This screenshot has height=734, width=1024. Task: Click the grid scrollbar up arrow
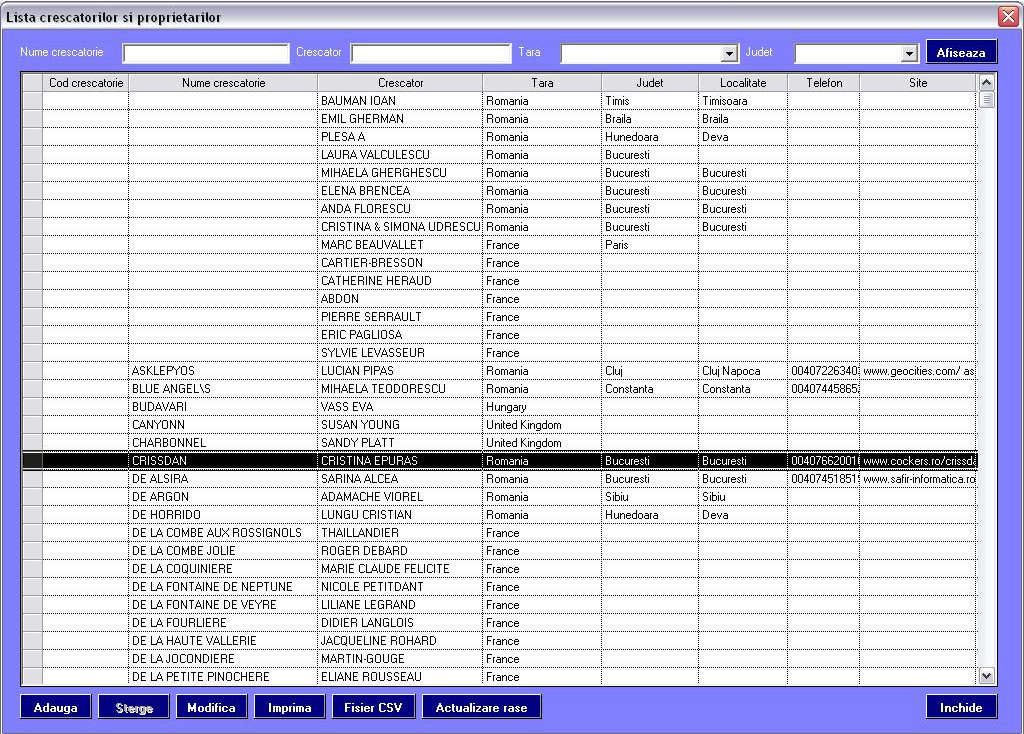pyautogui.click(x=987, y=82)
